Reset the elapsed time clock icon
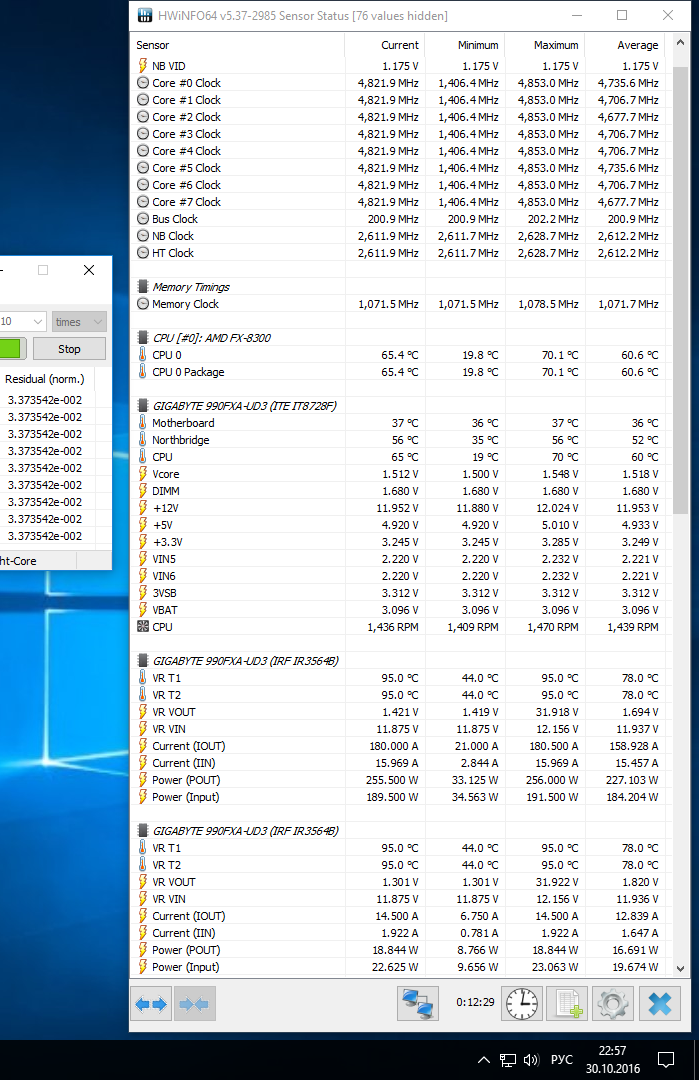This screenshot has height=1080, width=699. point(523,1004)
